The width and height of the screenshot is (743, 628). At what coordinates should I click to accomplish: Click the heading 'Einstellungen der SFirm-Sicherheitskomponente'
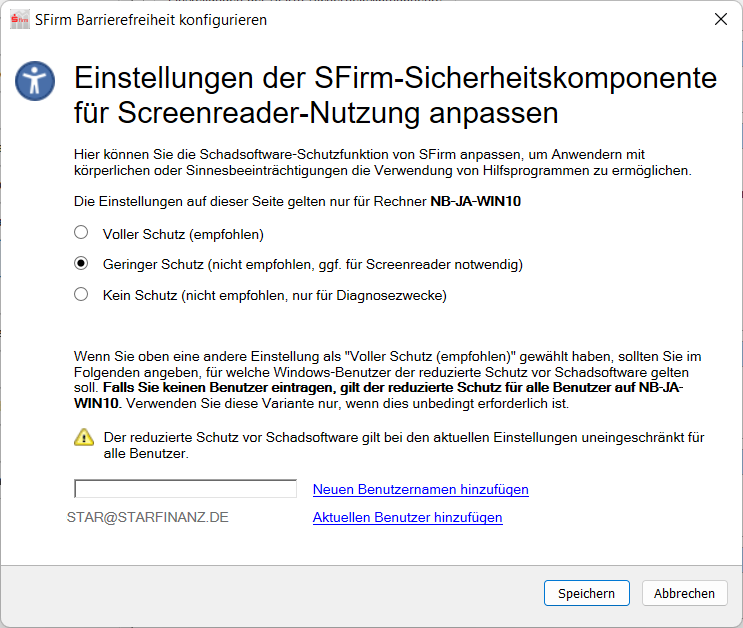[x=395, y=78]
